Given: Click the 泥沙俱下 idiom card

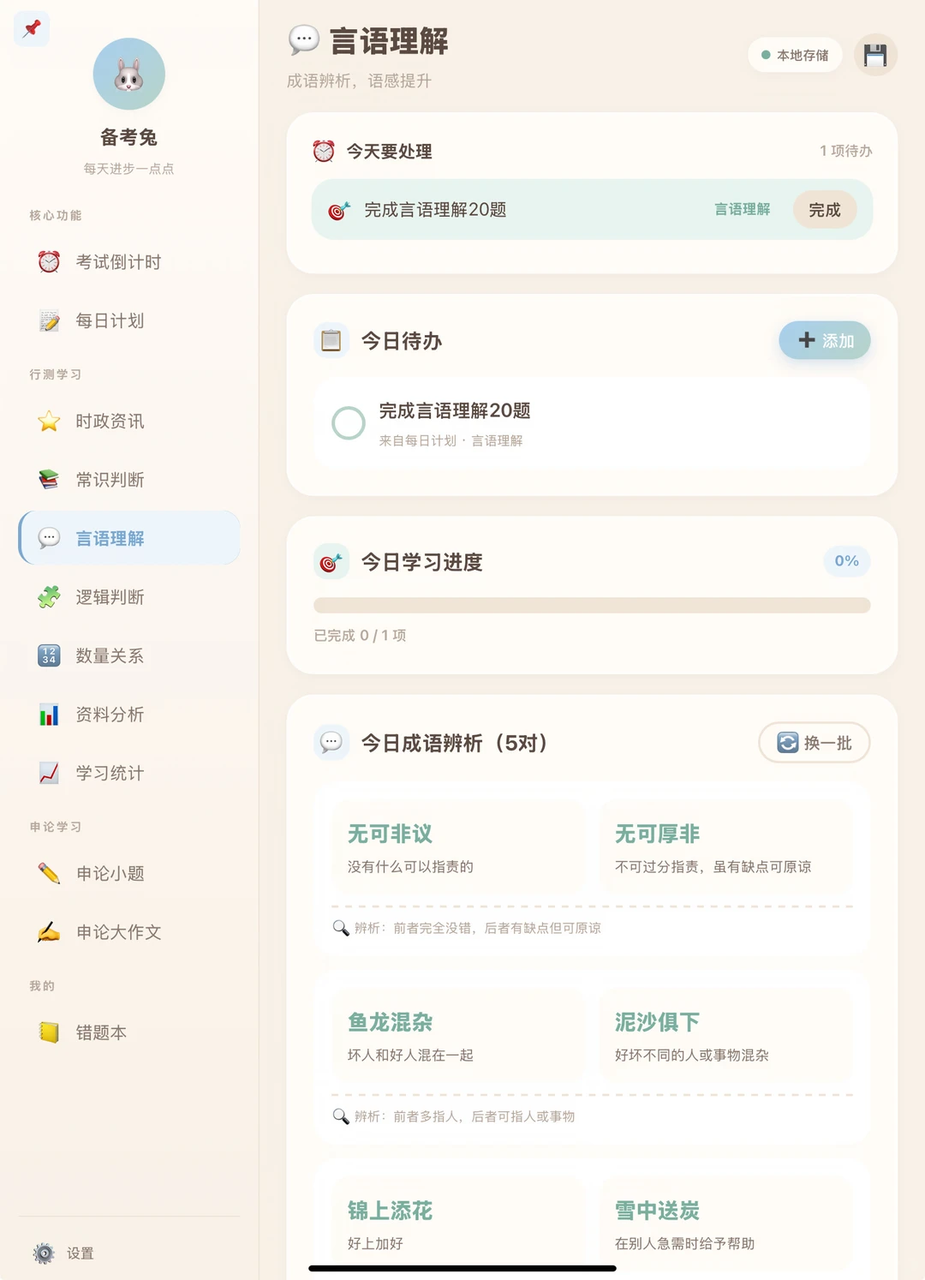Looking at the screenshot, I should [x=725, y=1035].
